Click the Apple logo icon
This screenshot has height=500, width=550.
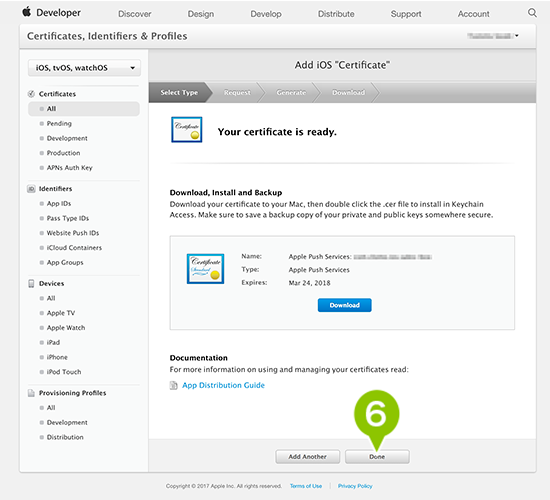27,12
